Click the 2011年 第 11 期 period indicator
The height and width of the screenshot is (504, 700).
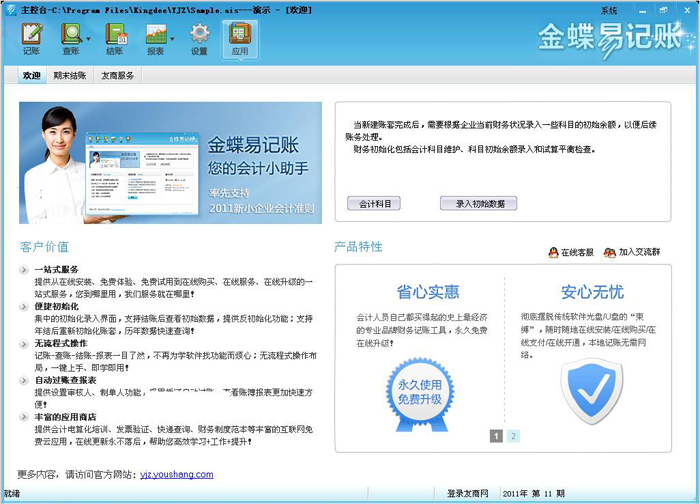(533, 493)
